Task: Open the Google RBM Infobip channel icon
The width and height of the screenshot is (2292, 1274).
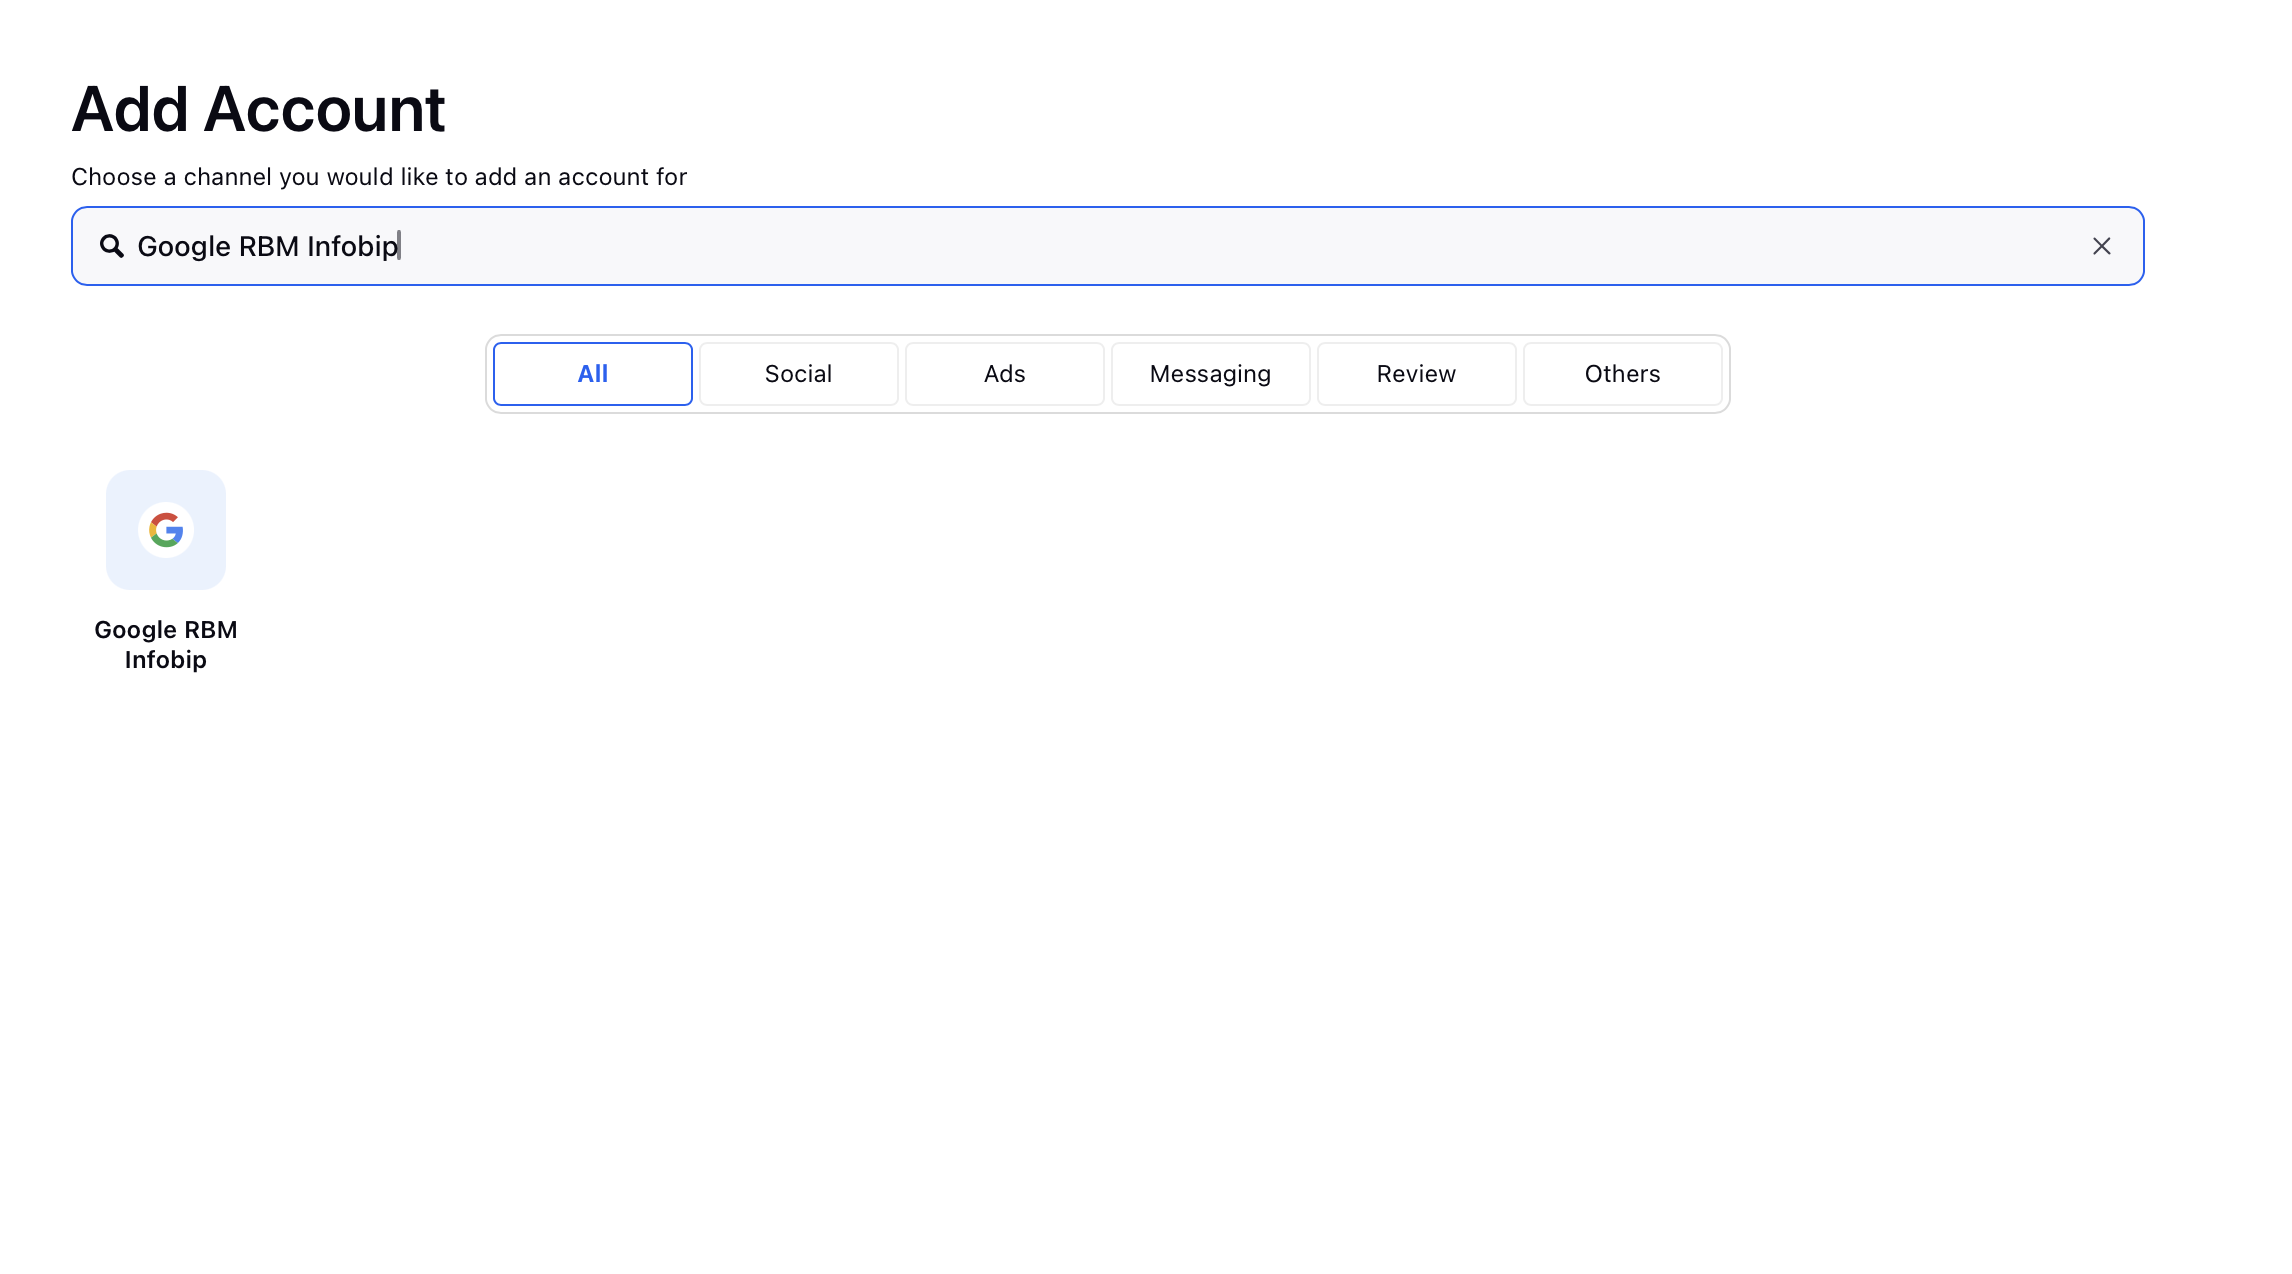Action: coord(166,530)
